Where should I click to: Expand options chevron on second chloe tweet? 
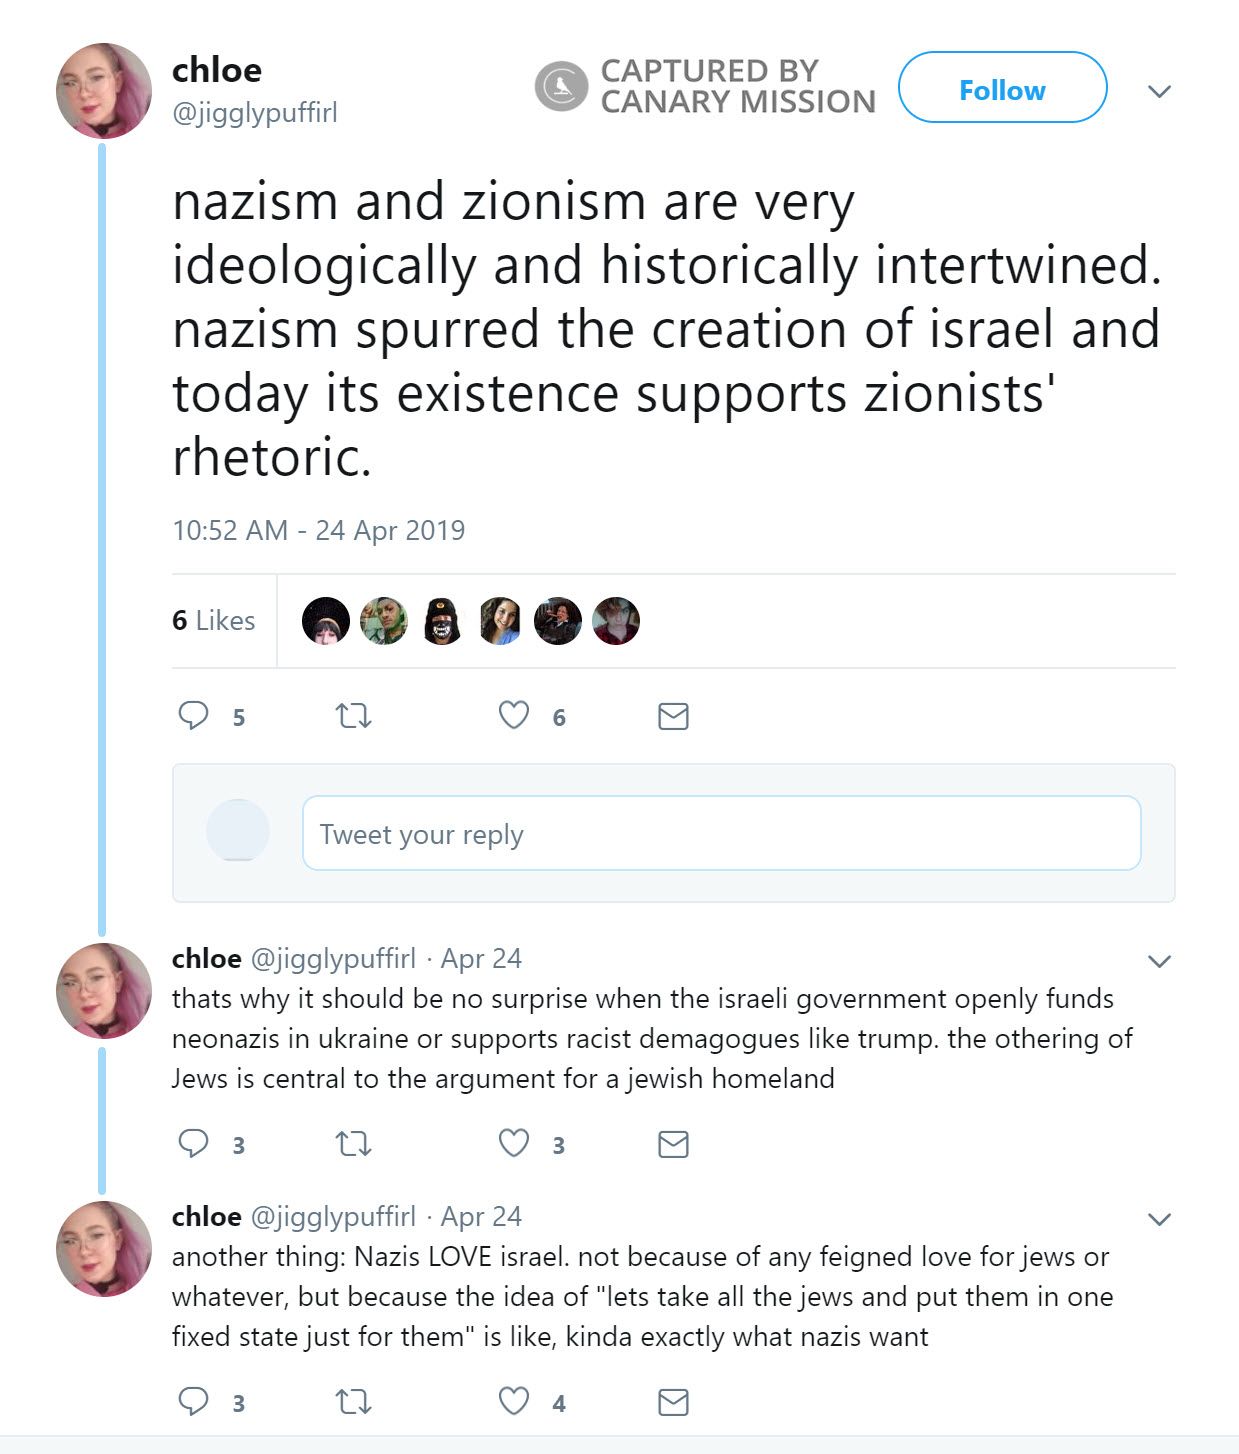(1159, 962)
